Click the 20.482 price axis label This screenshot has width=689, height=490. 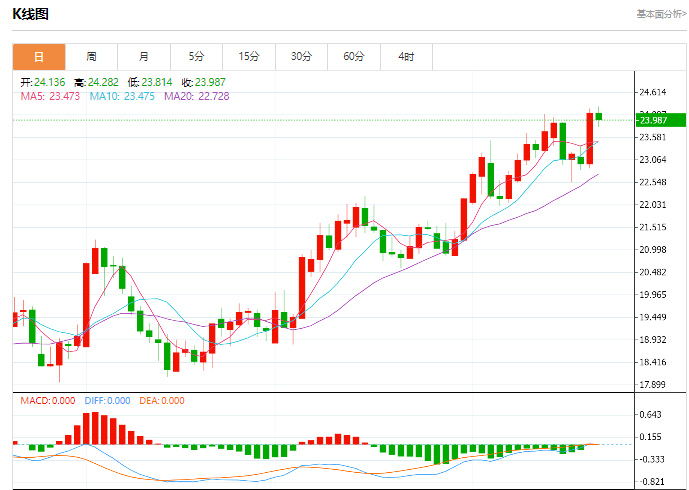[x=653, y=272]
